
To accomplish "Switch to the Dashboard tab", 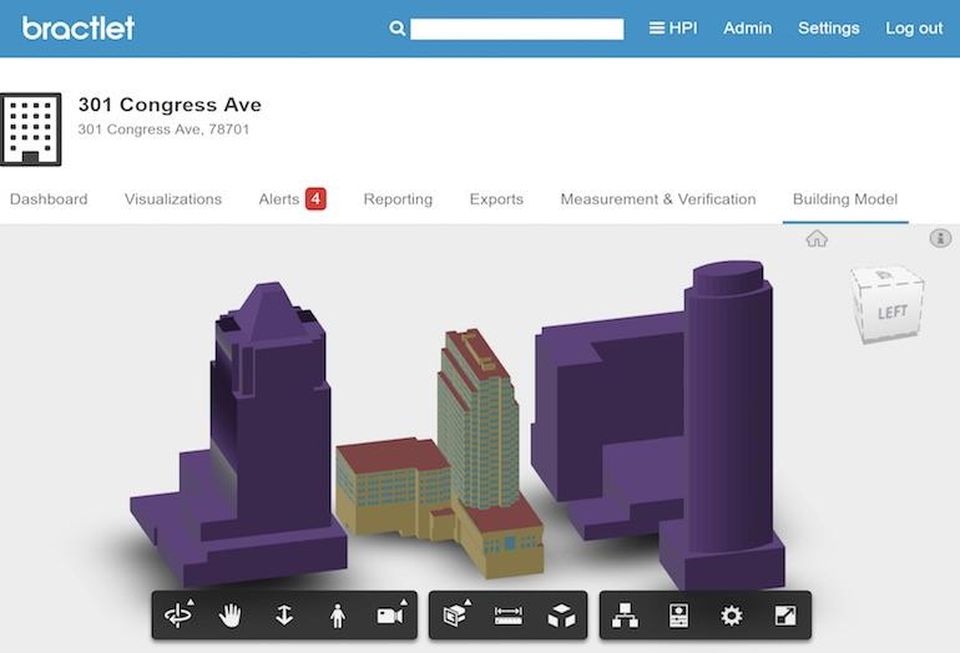I will click(x=49, y=199).
